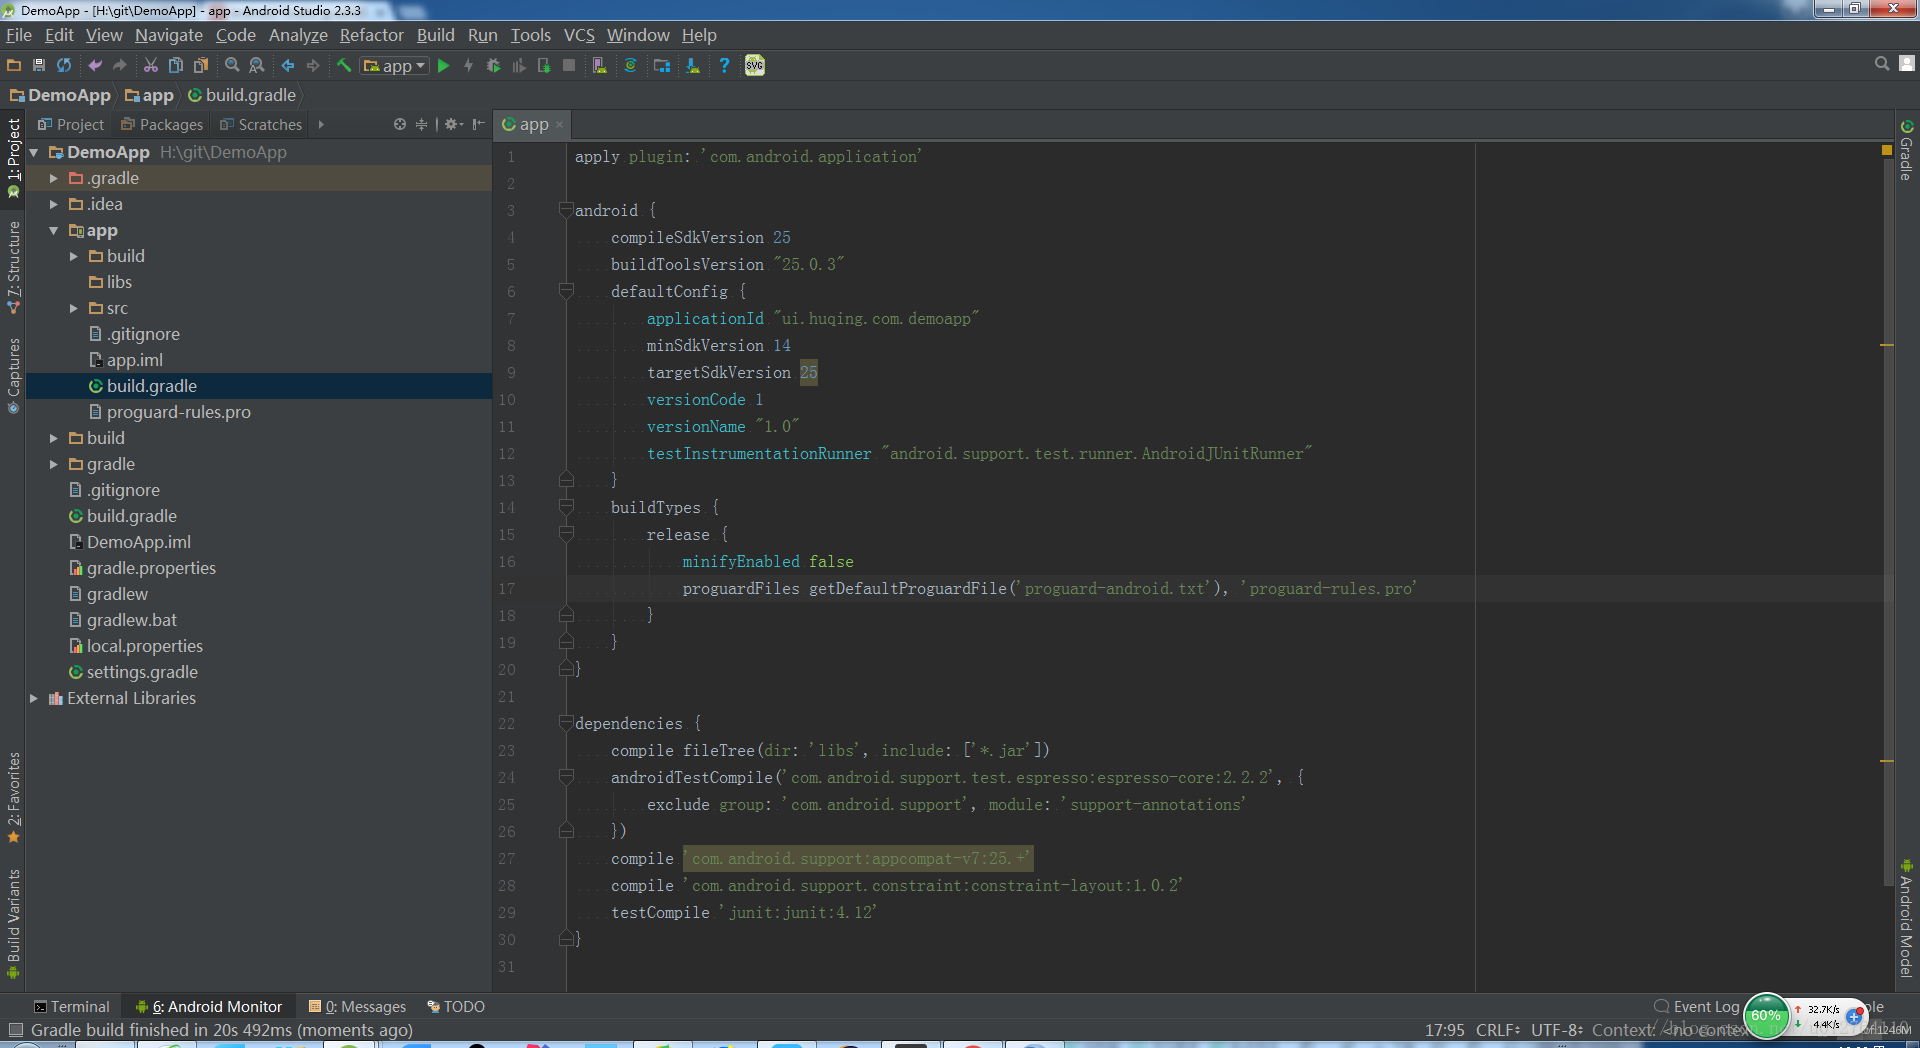Open the 0: Messages tool button
This screenshot has height=1048, width=1920.
point(357,1006)
